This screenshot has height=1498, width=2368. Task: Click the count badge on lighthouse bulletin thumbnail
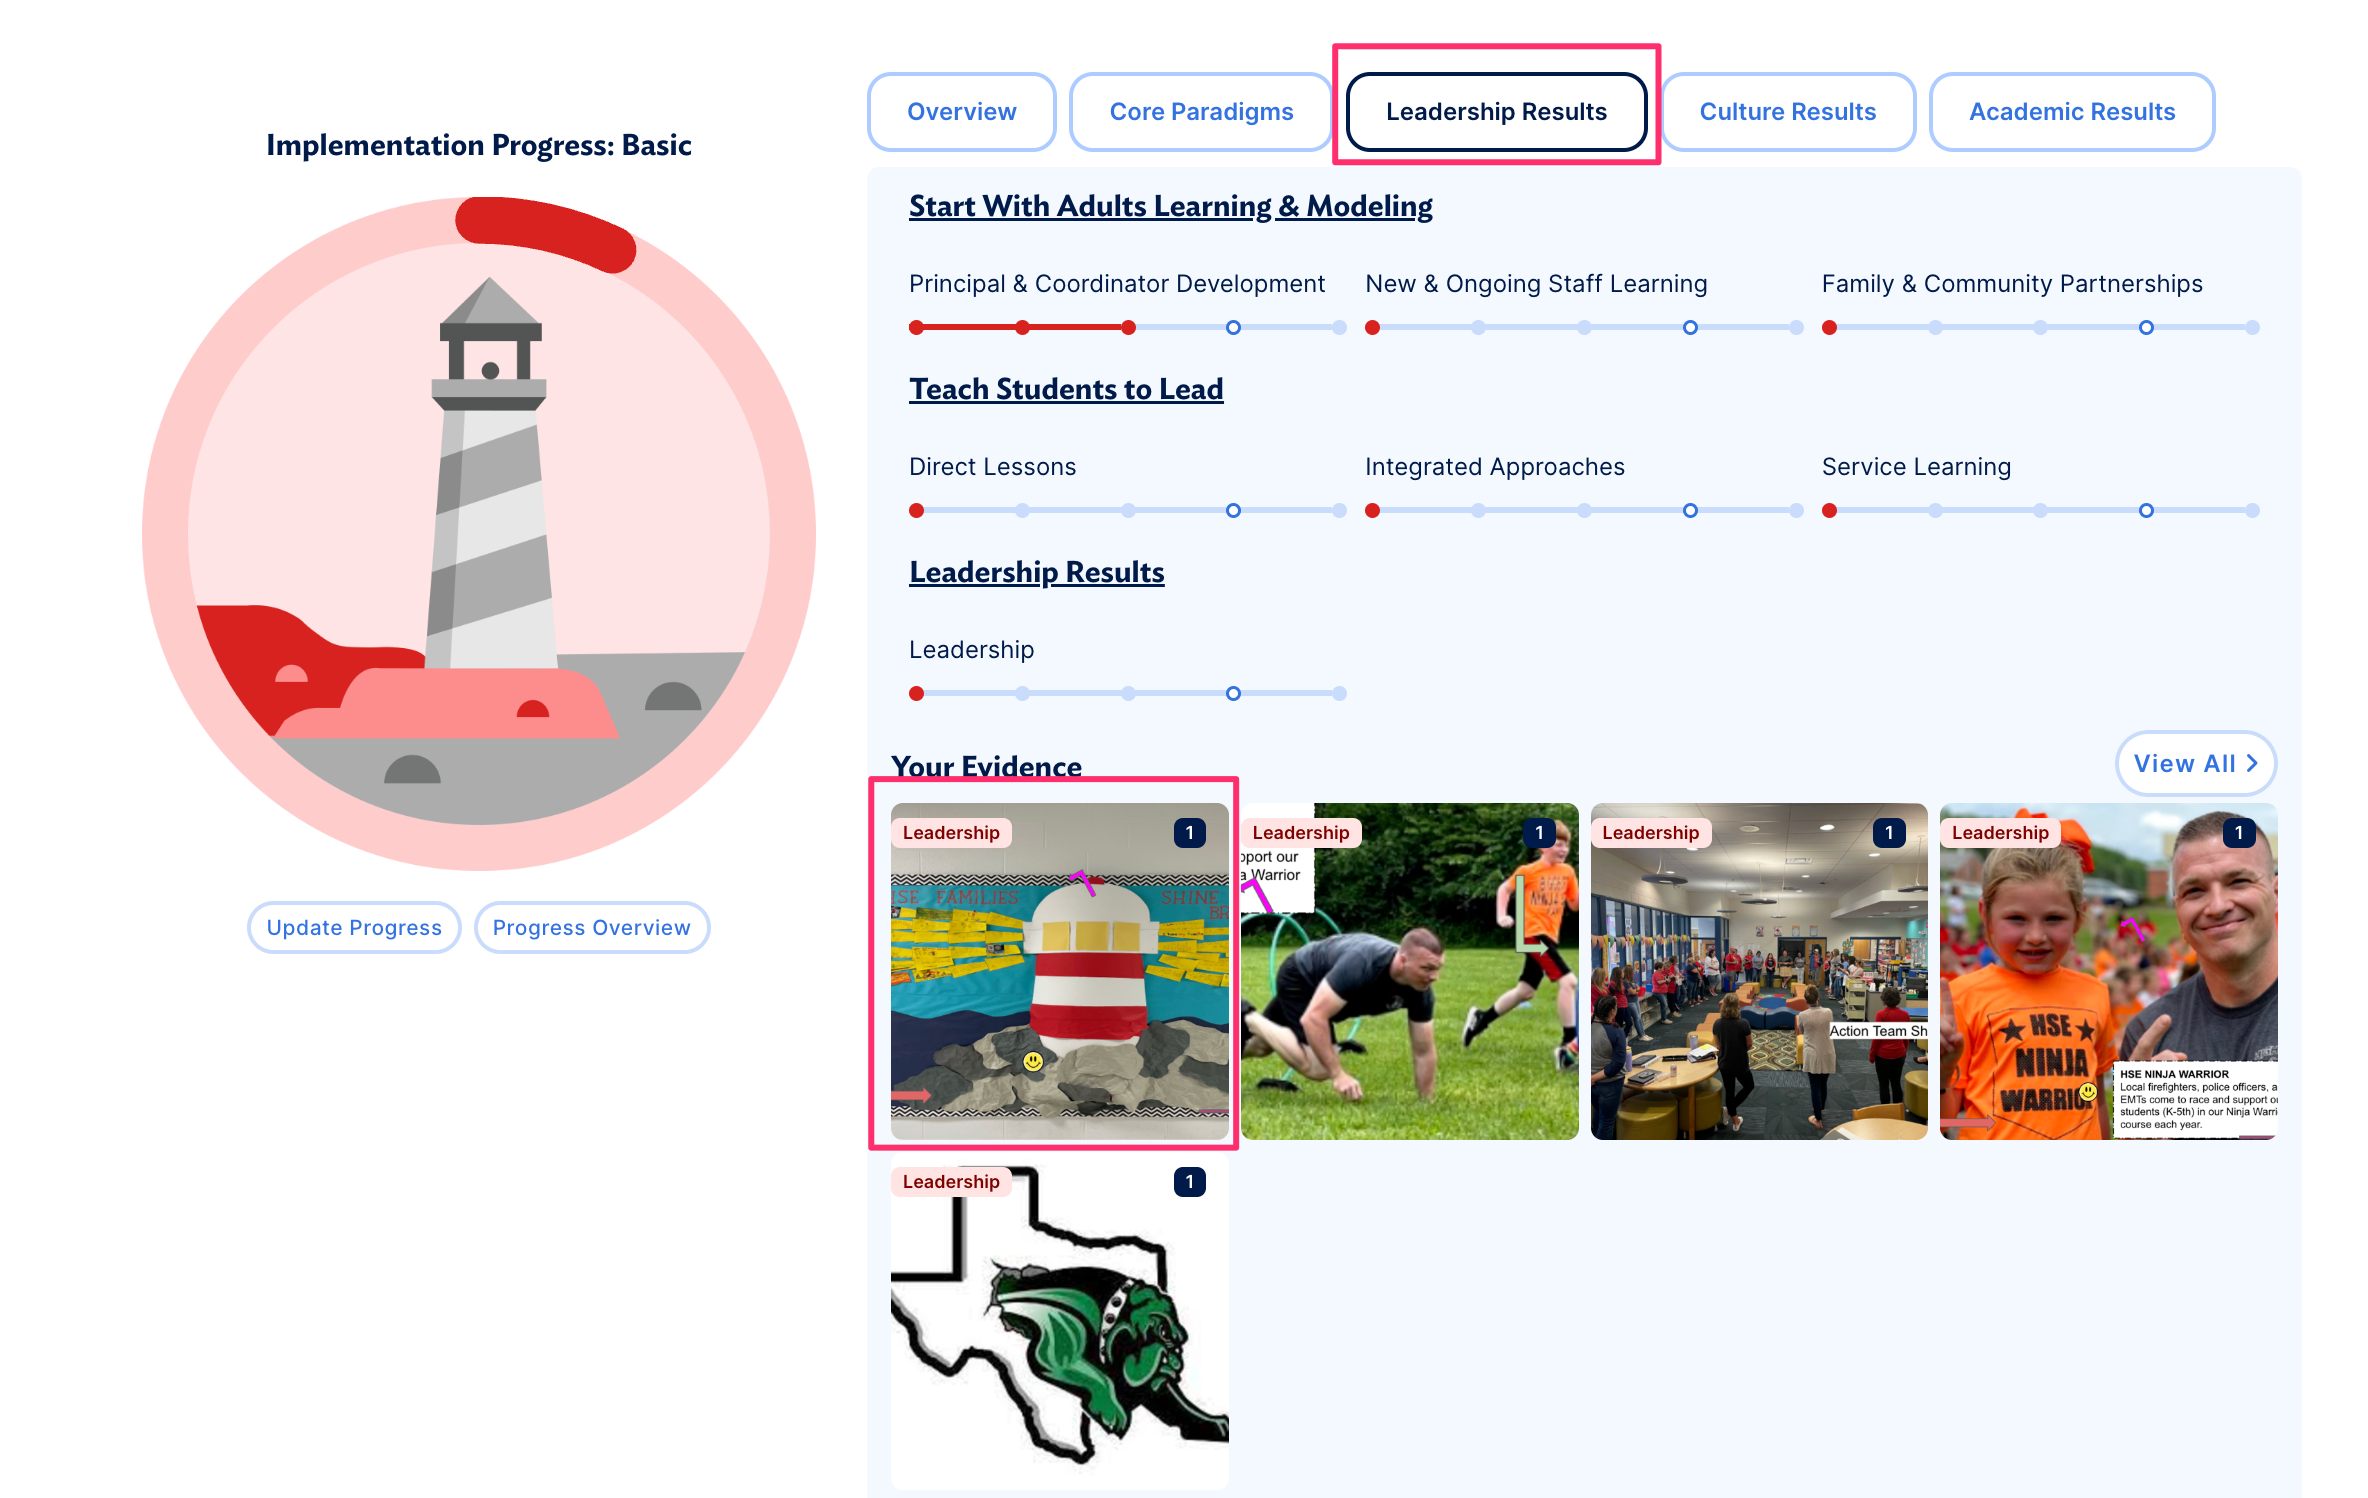point(1189,833)
